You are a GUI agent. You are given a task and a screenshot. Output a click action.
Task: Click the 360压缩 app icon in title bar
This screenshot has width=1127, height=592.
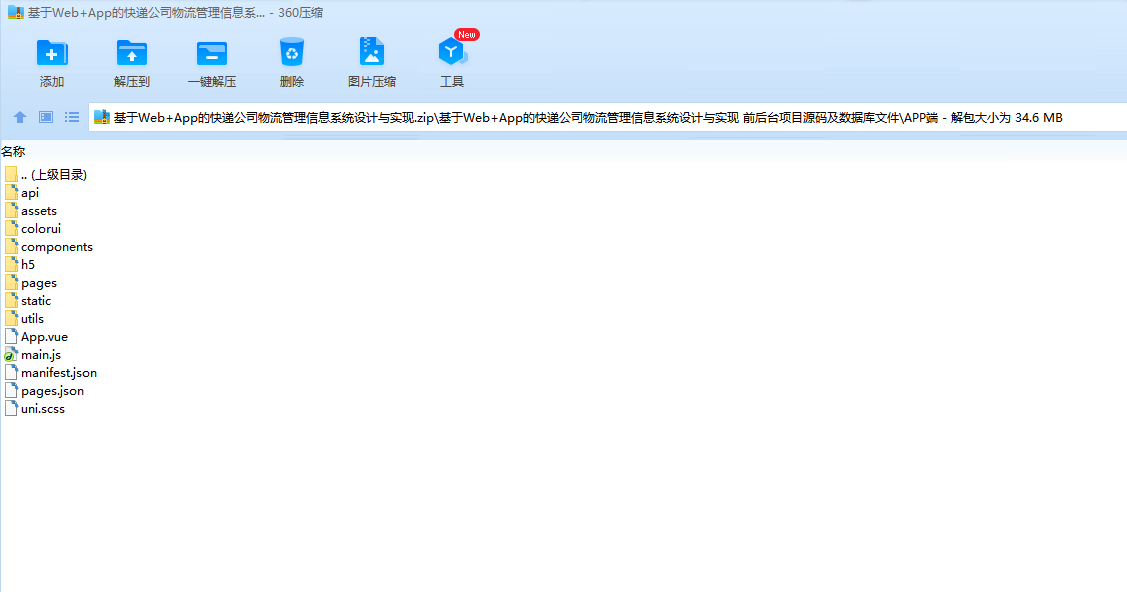tap(16, 12)
